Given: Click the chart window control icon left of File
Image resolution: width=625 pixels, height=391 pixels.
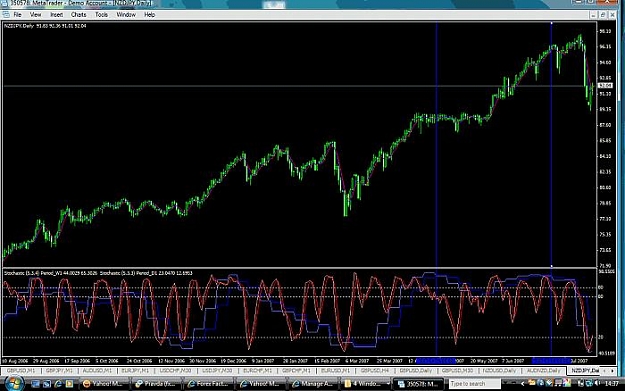Looking at the screenshot, I should pyautogui.click(x=6, y=15).
